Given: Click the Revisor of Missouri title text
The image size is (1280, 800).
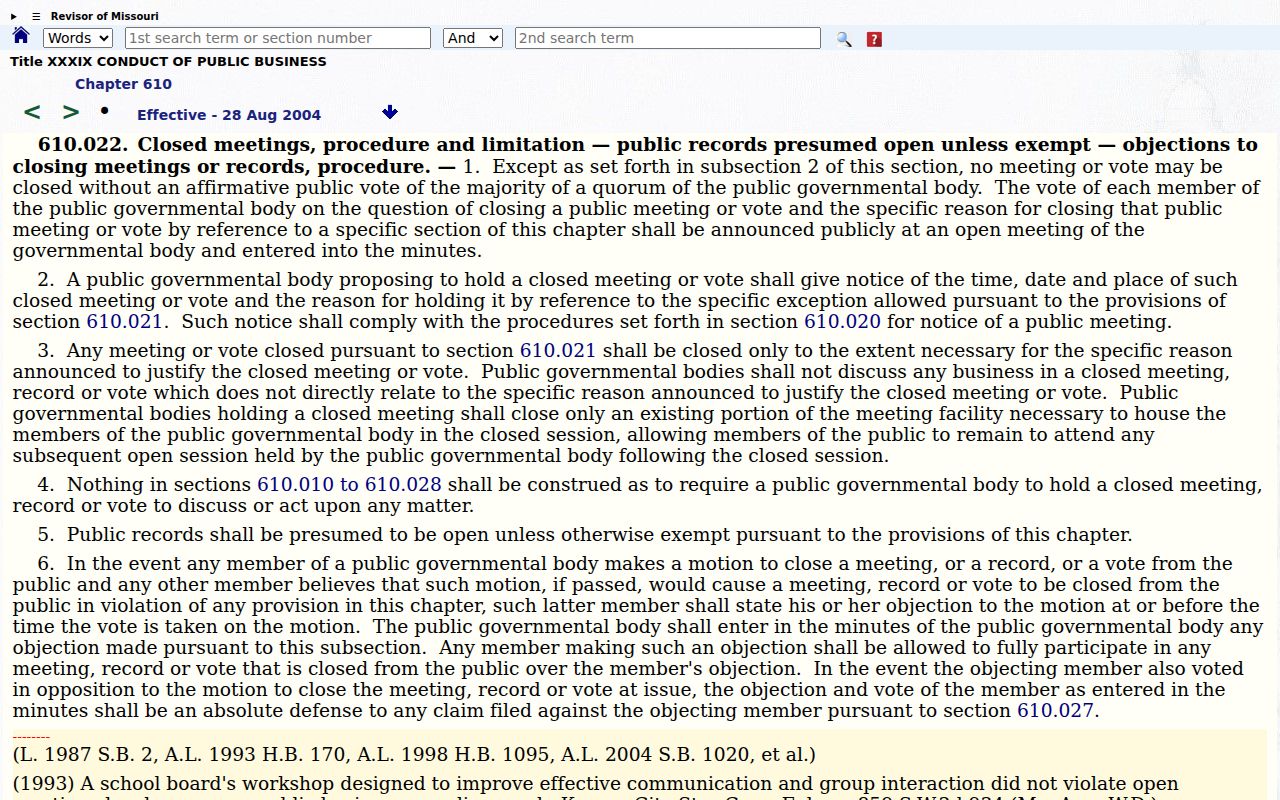Looking at the screenshot, I should (105, 16).
